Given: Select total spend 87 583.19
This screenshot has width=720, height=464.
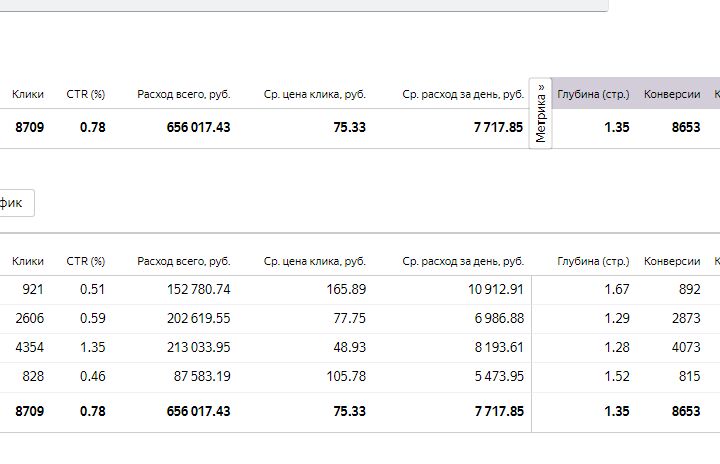Looking at the screenshot, I should 202,376.
